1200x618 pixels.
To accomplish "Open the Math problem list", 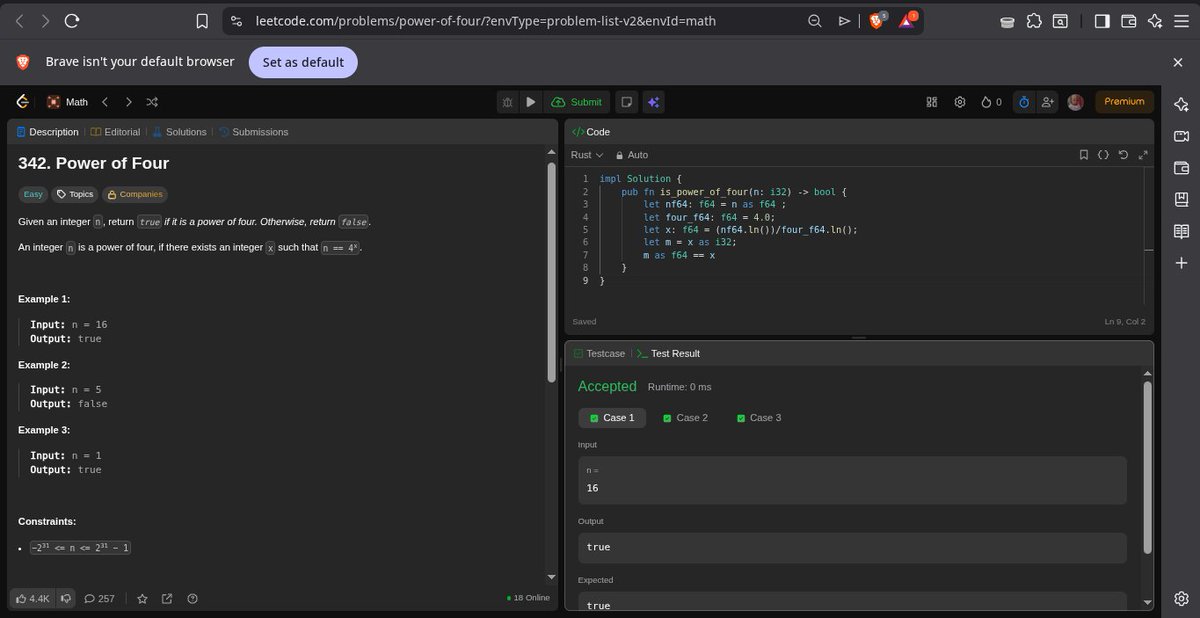I will pyautogui.click(x=67, y=102).
